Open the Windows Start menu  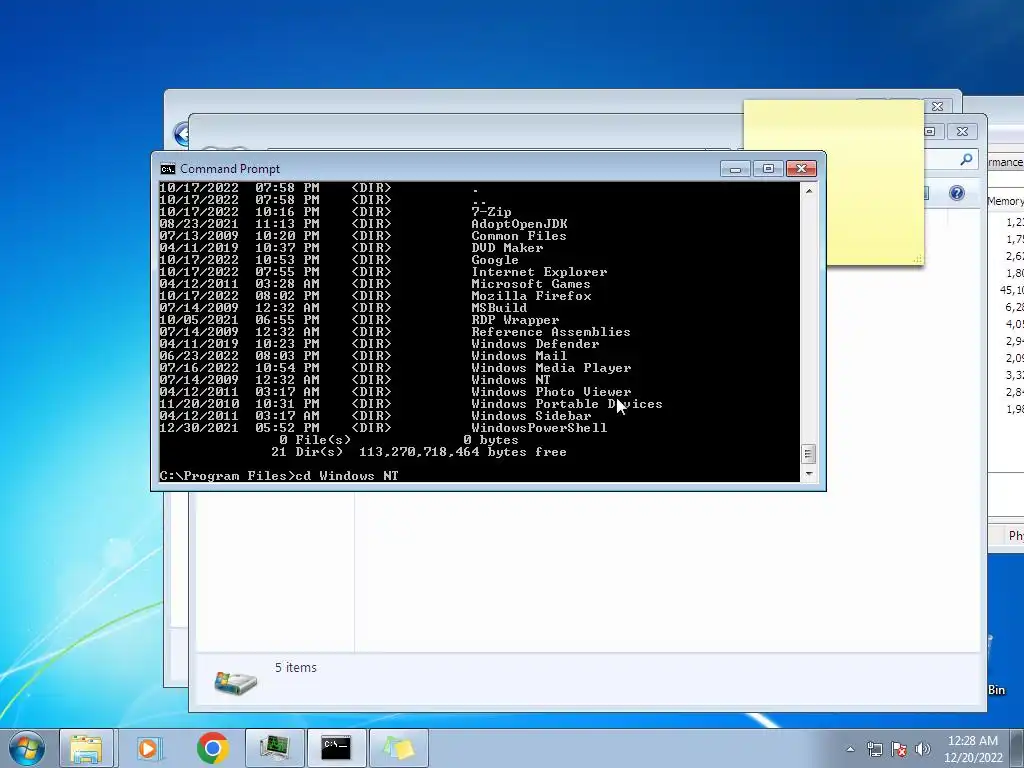26,748
